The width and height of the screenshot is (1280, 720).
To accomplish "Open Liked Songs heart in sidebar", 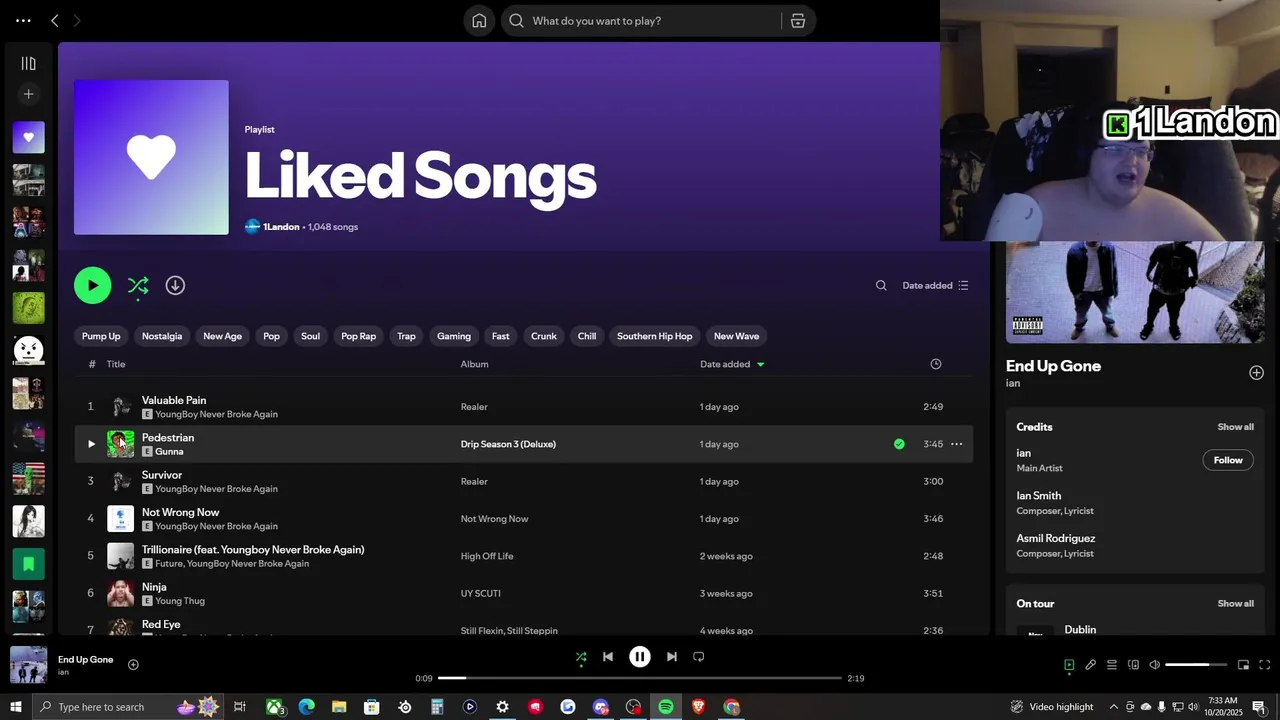I will 28,137.
